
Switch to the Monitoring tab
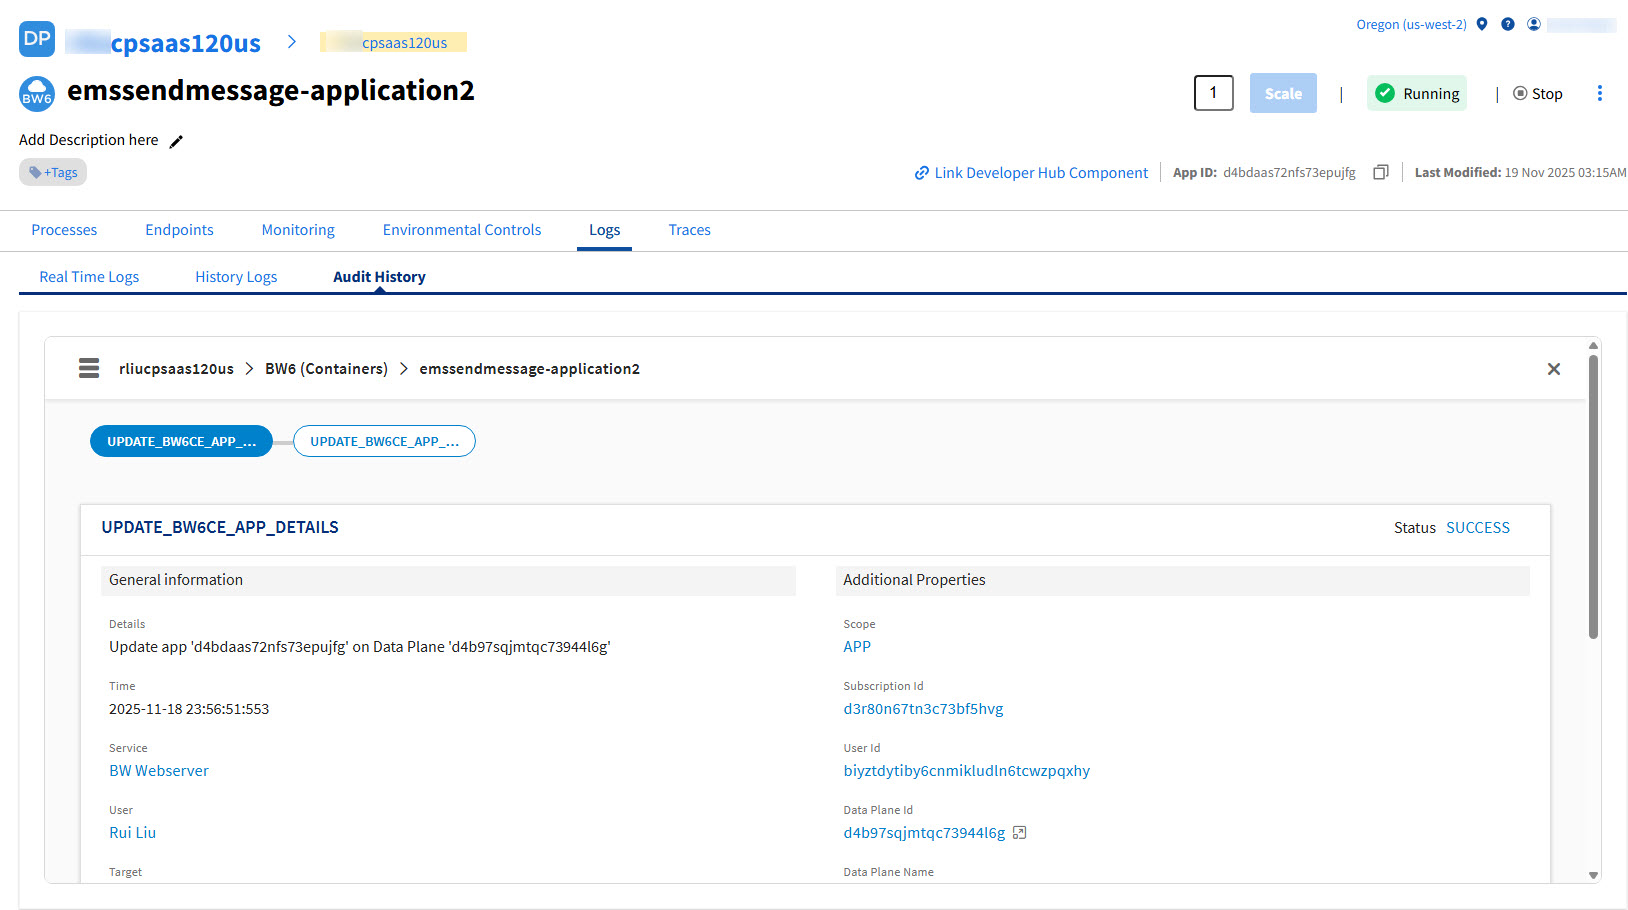[298, 230]
